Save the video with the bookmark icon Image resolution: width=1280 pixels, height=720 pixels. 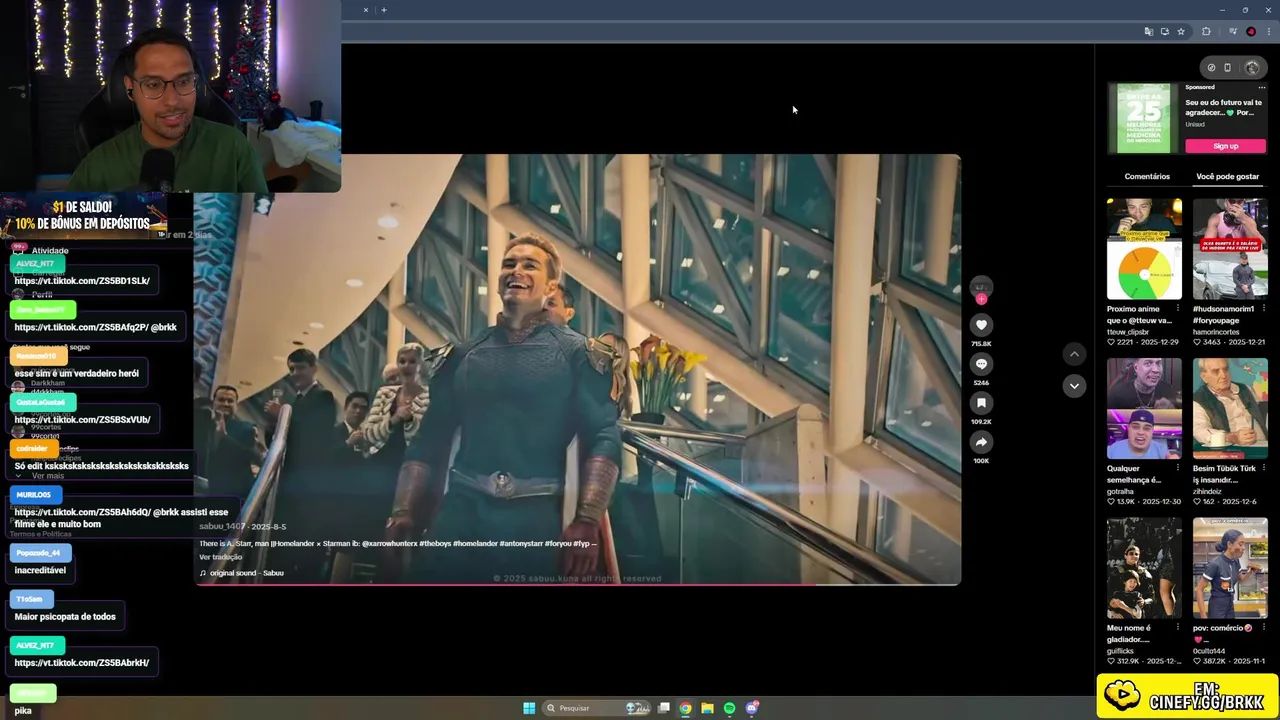[981, 403]
